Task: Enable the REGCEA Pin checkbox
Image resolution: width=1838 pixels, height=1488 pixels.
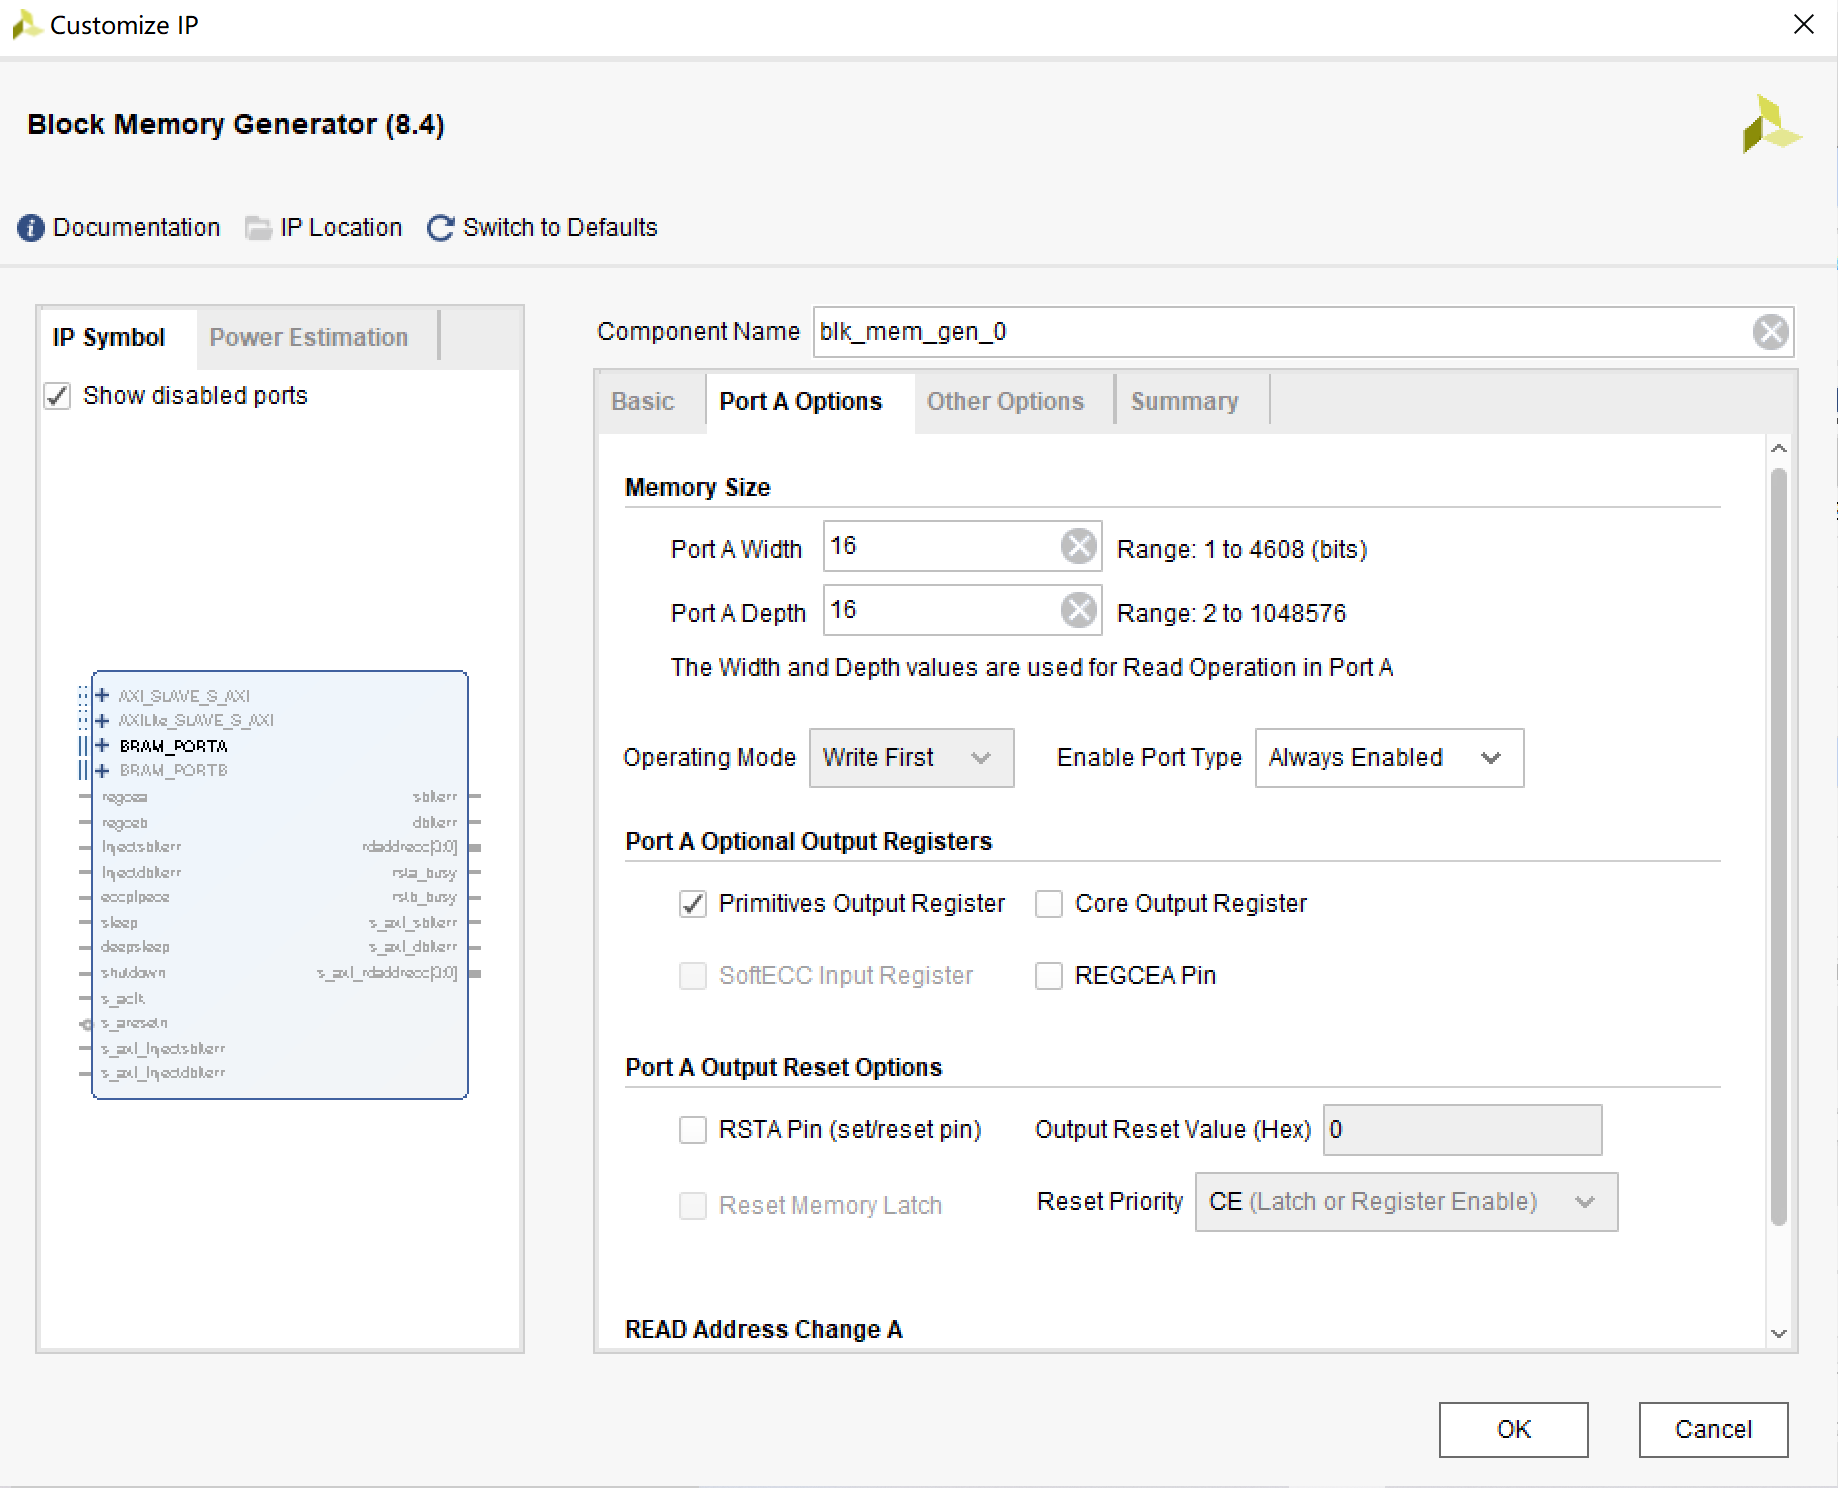Action: (x=1048, y=976)
